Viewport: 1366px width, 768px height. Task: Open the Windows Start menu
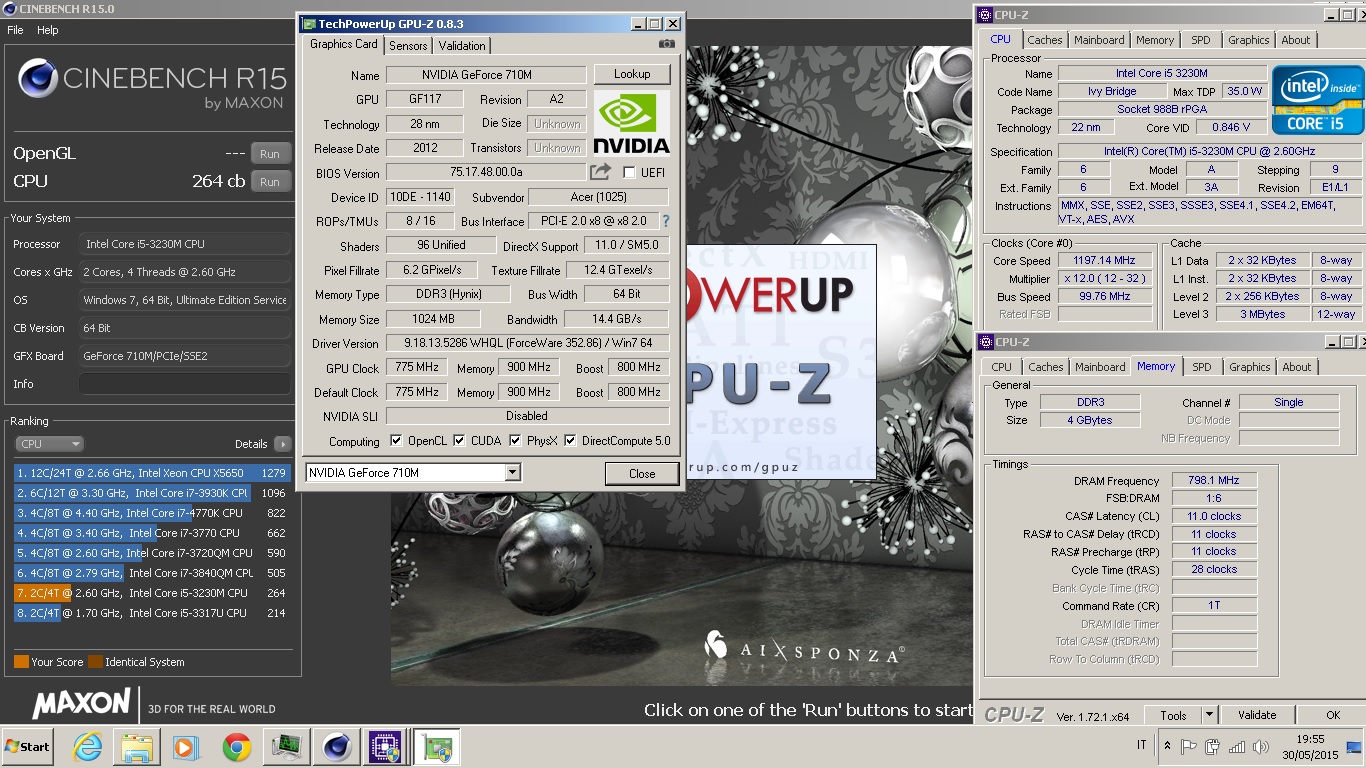point(28,747)
